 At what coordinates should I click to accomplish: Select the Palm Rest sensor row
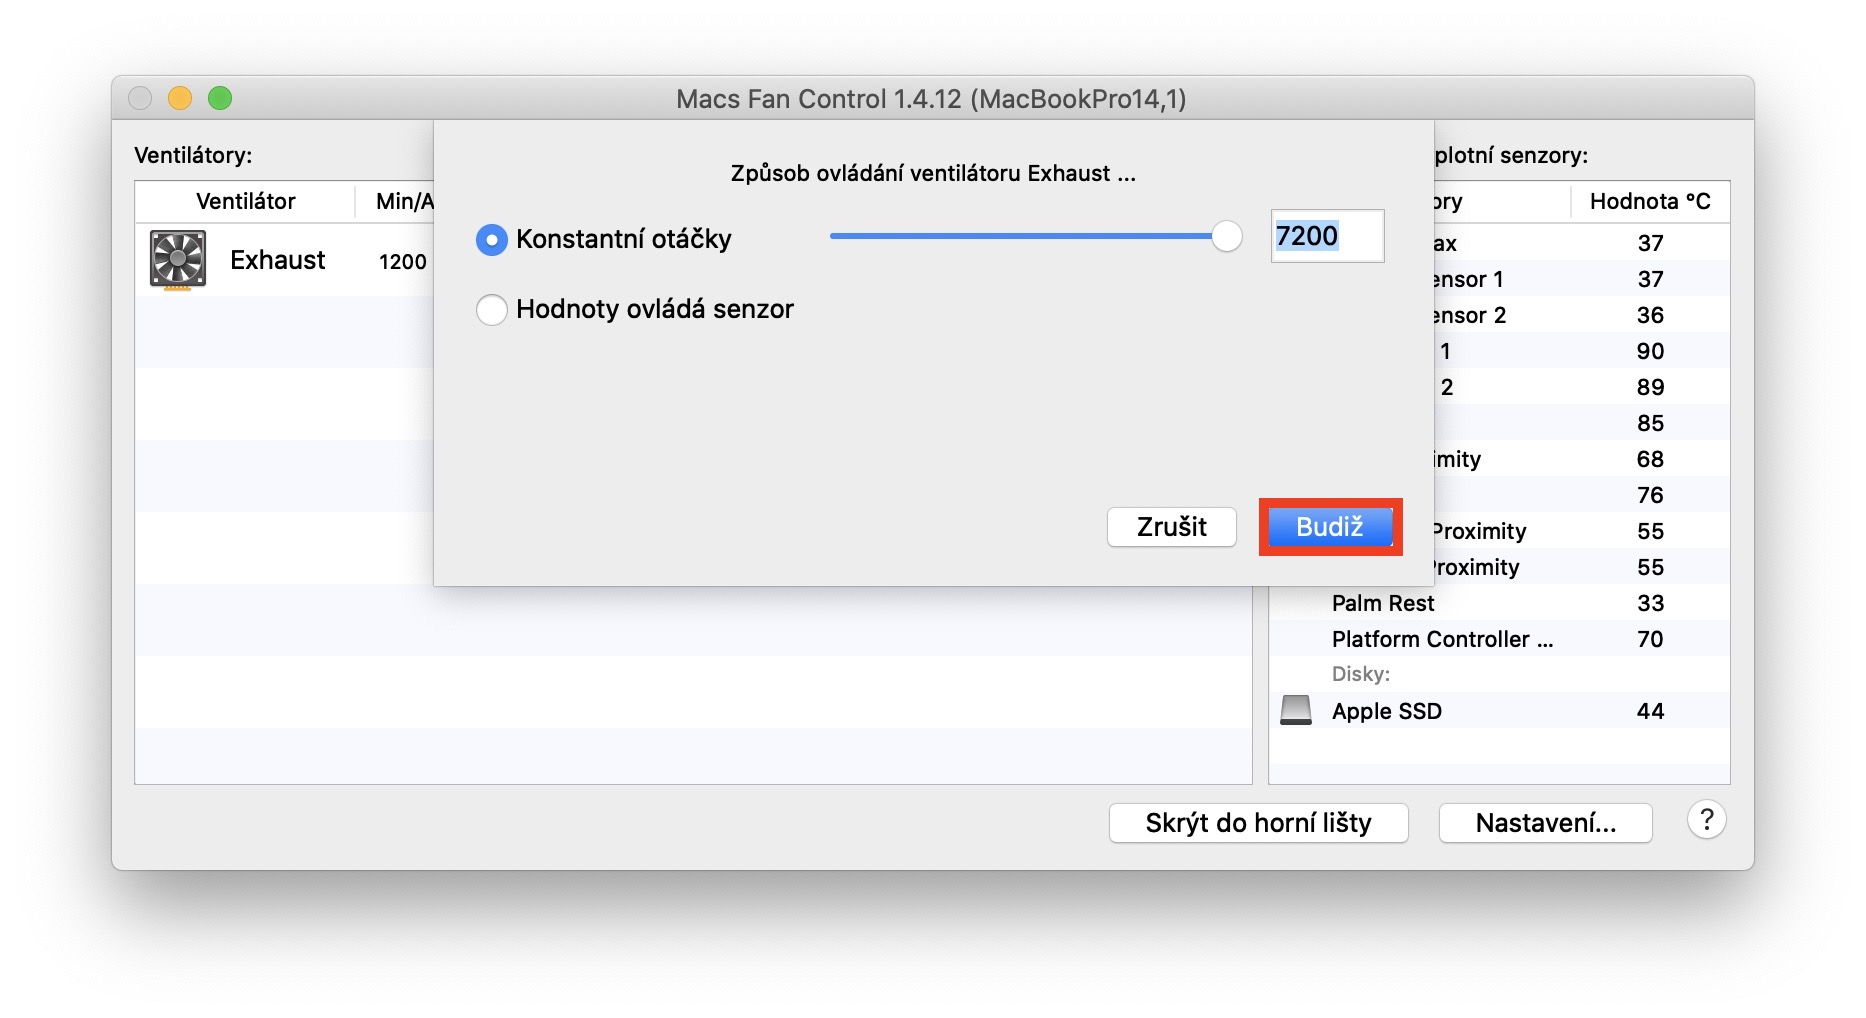[1383, 603]
